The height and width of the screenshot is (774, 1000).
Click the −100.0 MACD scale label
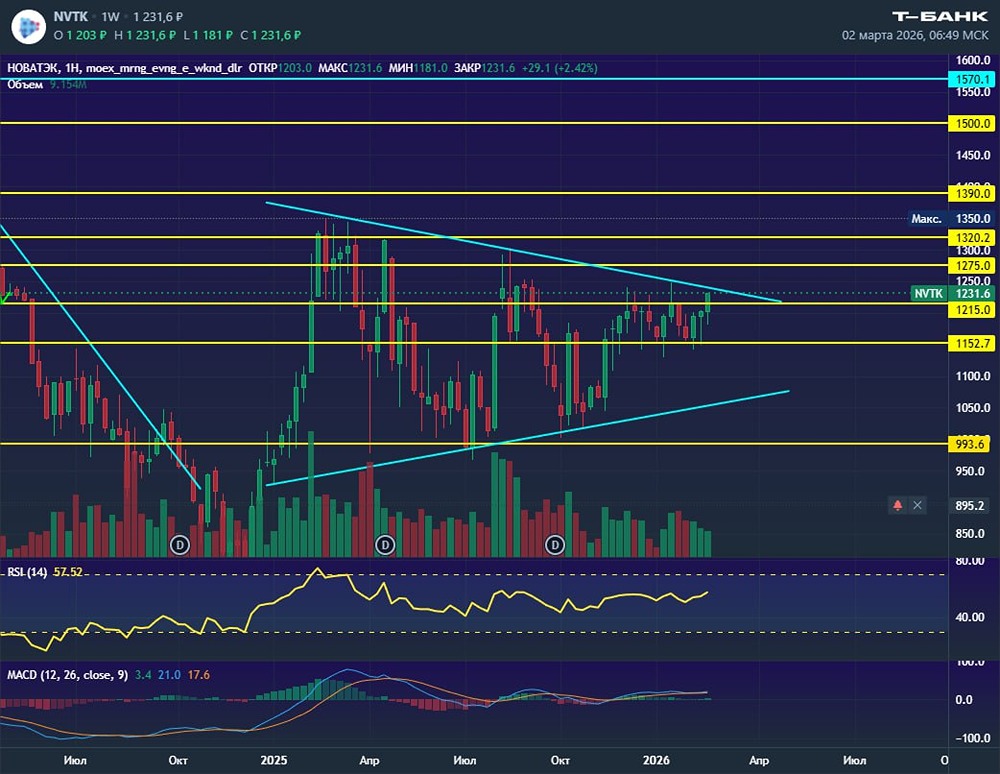(x=973, y=738)
